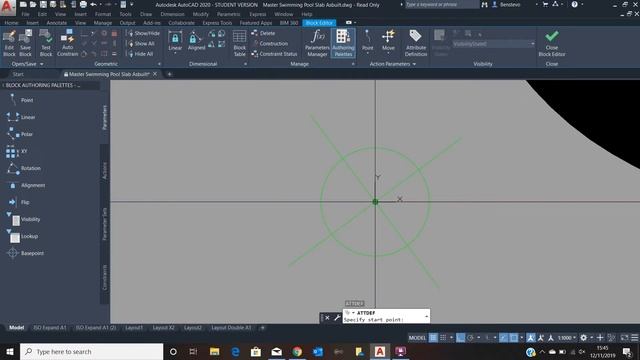Click the Windows taskbar search box
640x360 pixels.
pyautogui.click(x=91, y=351)
